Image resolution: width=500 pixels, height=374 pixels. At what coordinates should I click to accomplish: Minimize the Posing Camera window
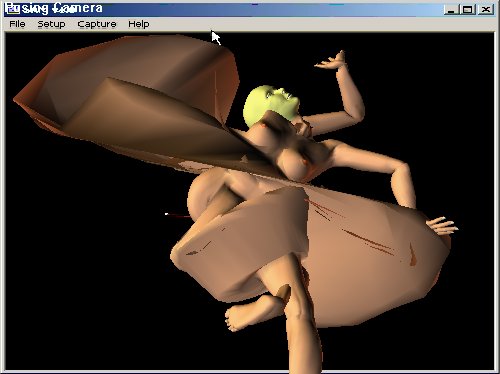pyautogui.click(x=451, y=9)
